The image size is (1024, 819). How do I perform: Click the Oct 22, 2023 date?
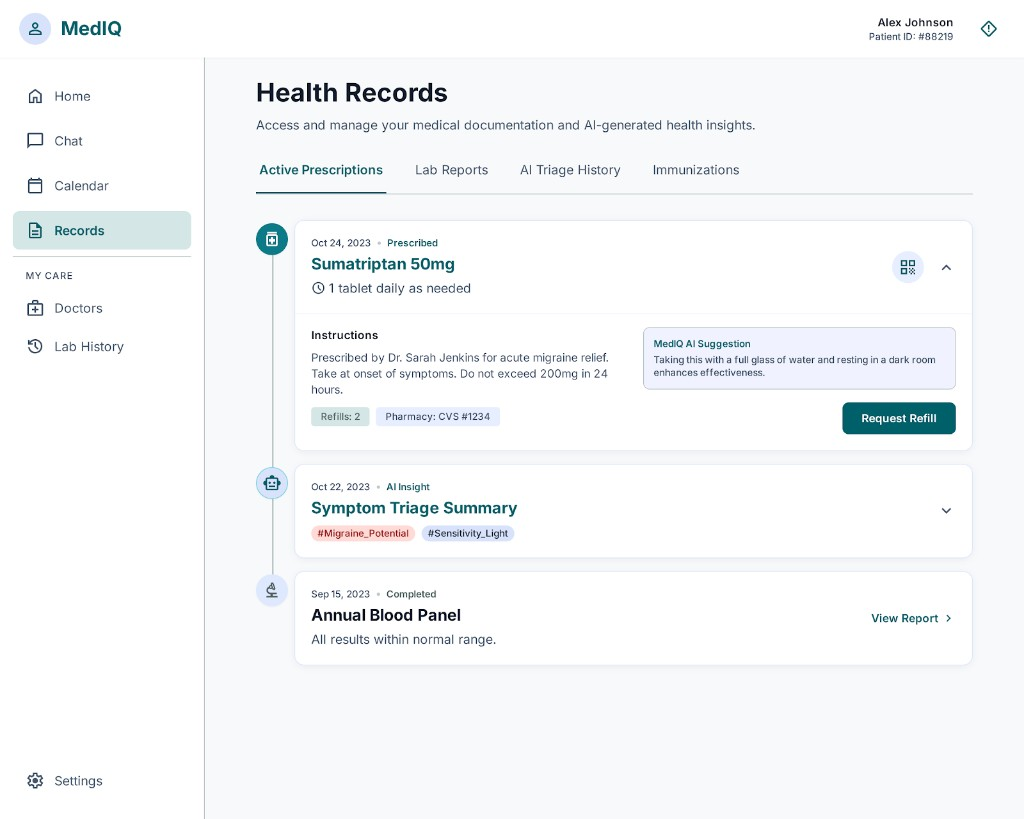coord(340,487)
